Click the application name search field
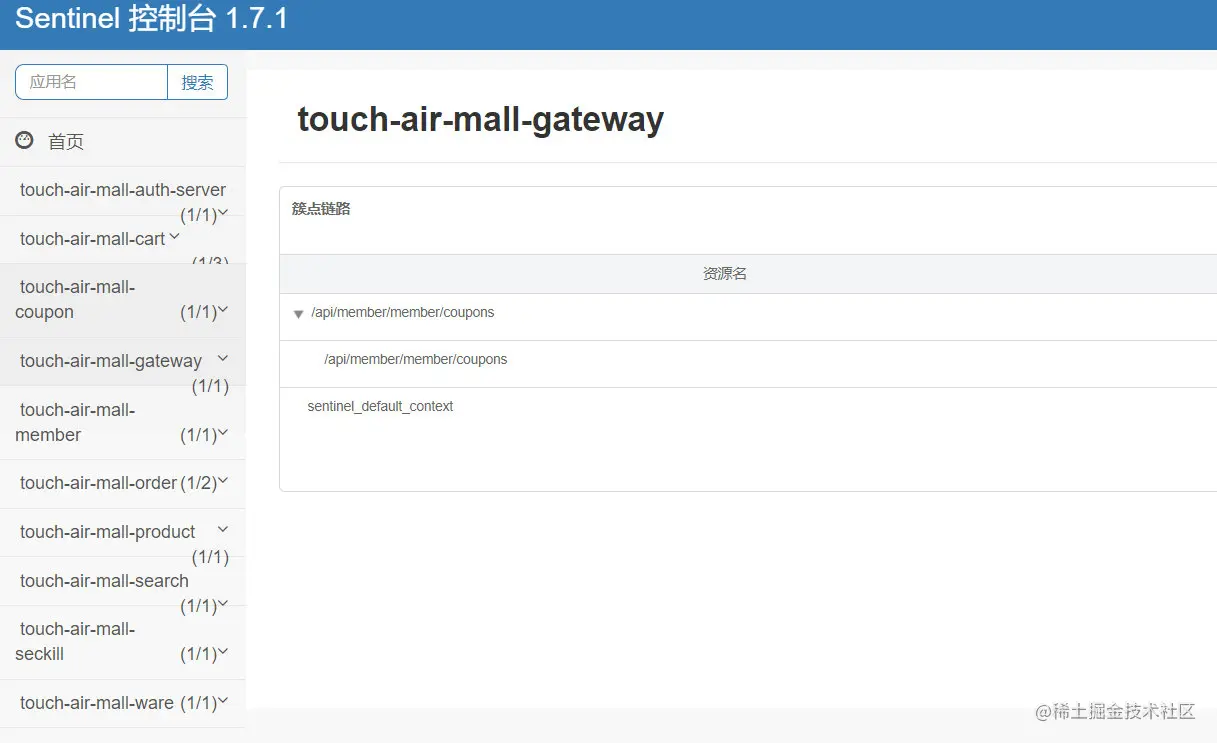The height and width of the screenshot is (743, 1217). click(91, 82)
